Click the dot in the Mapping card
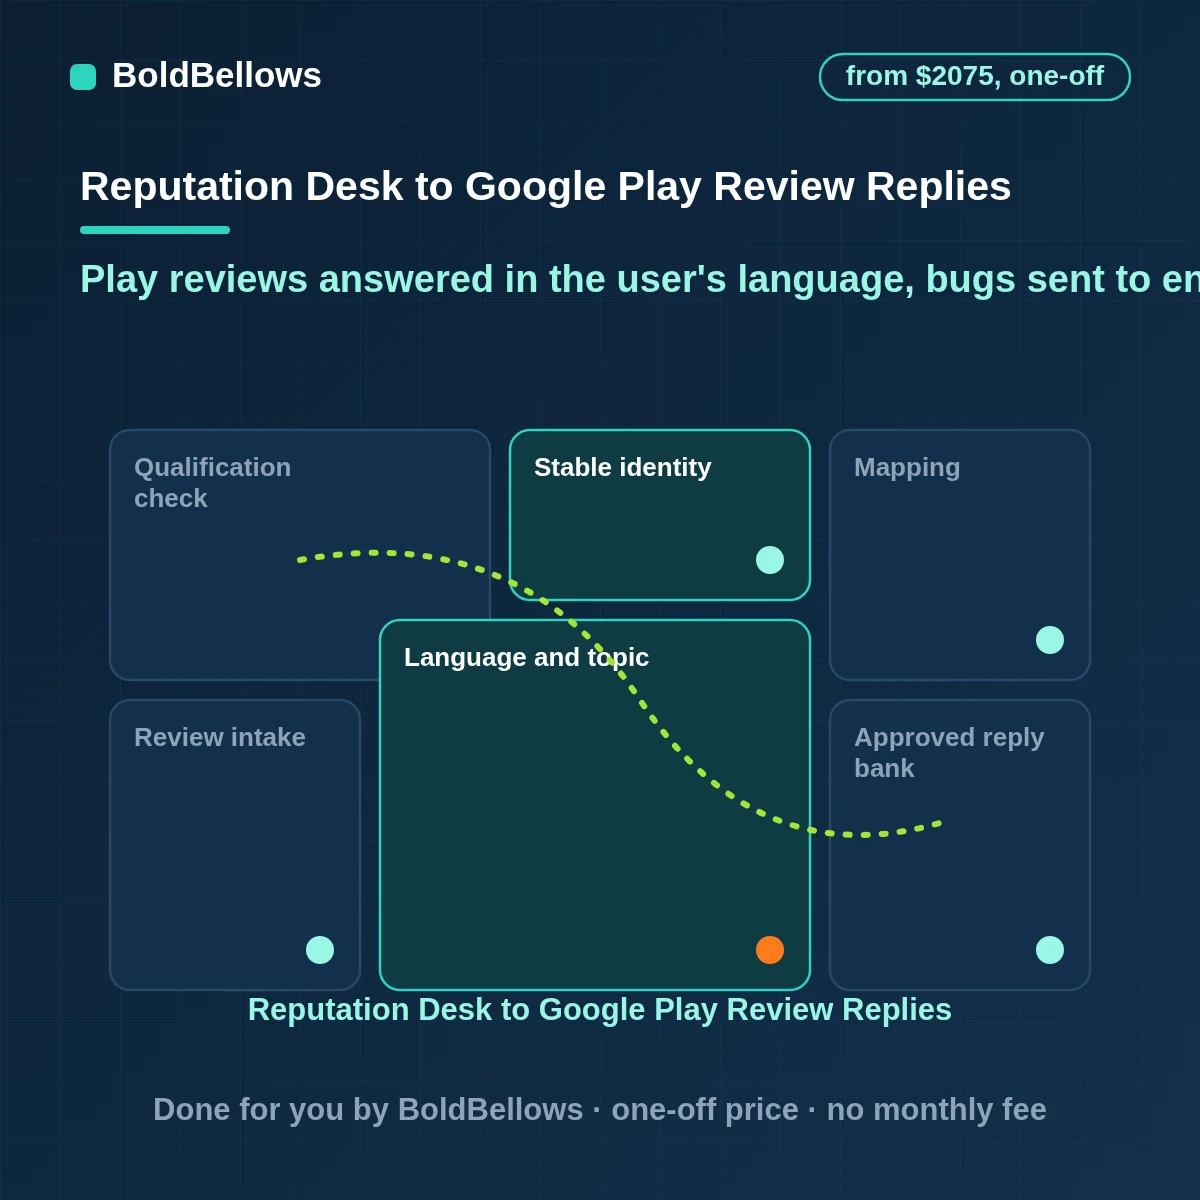The width and height of the screenshot is (1200, 1200). 1050,640
